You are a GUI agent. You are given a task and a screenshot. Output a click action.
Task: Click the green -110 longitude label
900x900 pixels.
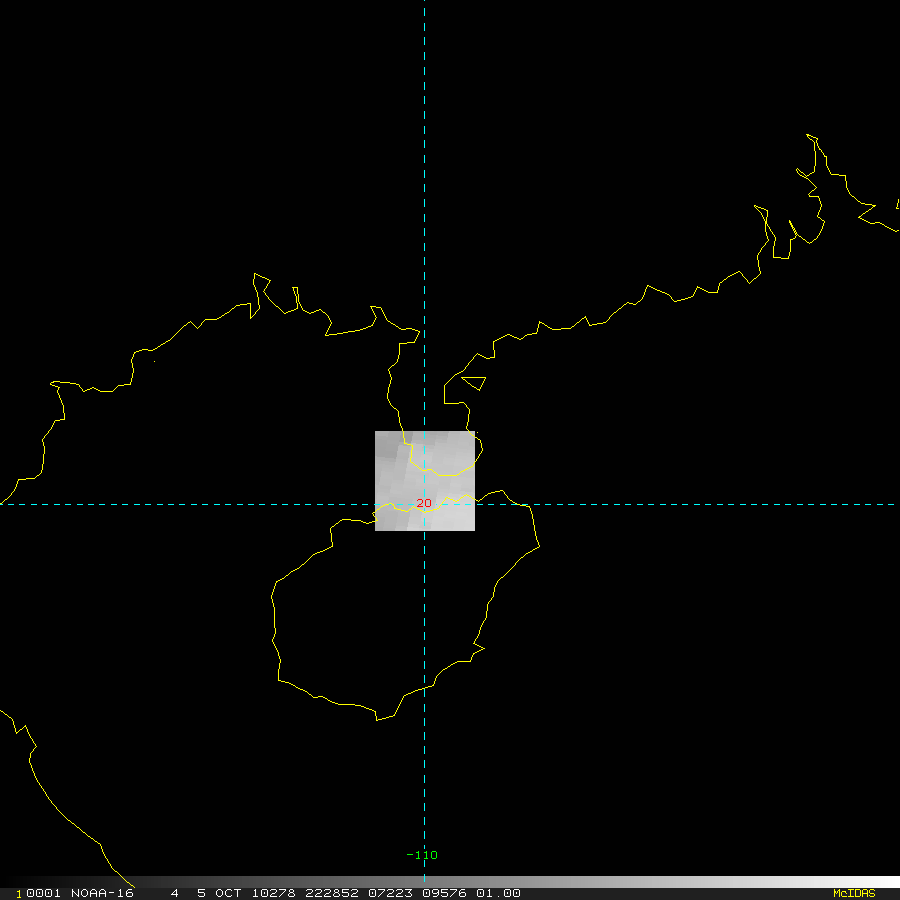[422, 855]
